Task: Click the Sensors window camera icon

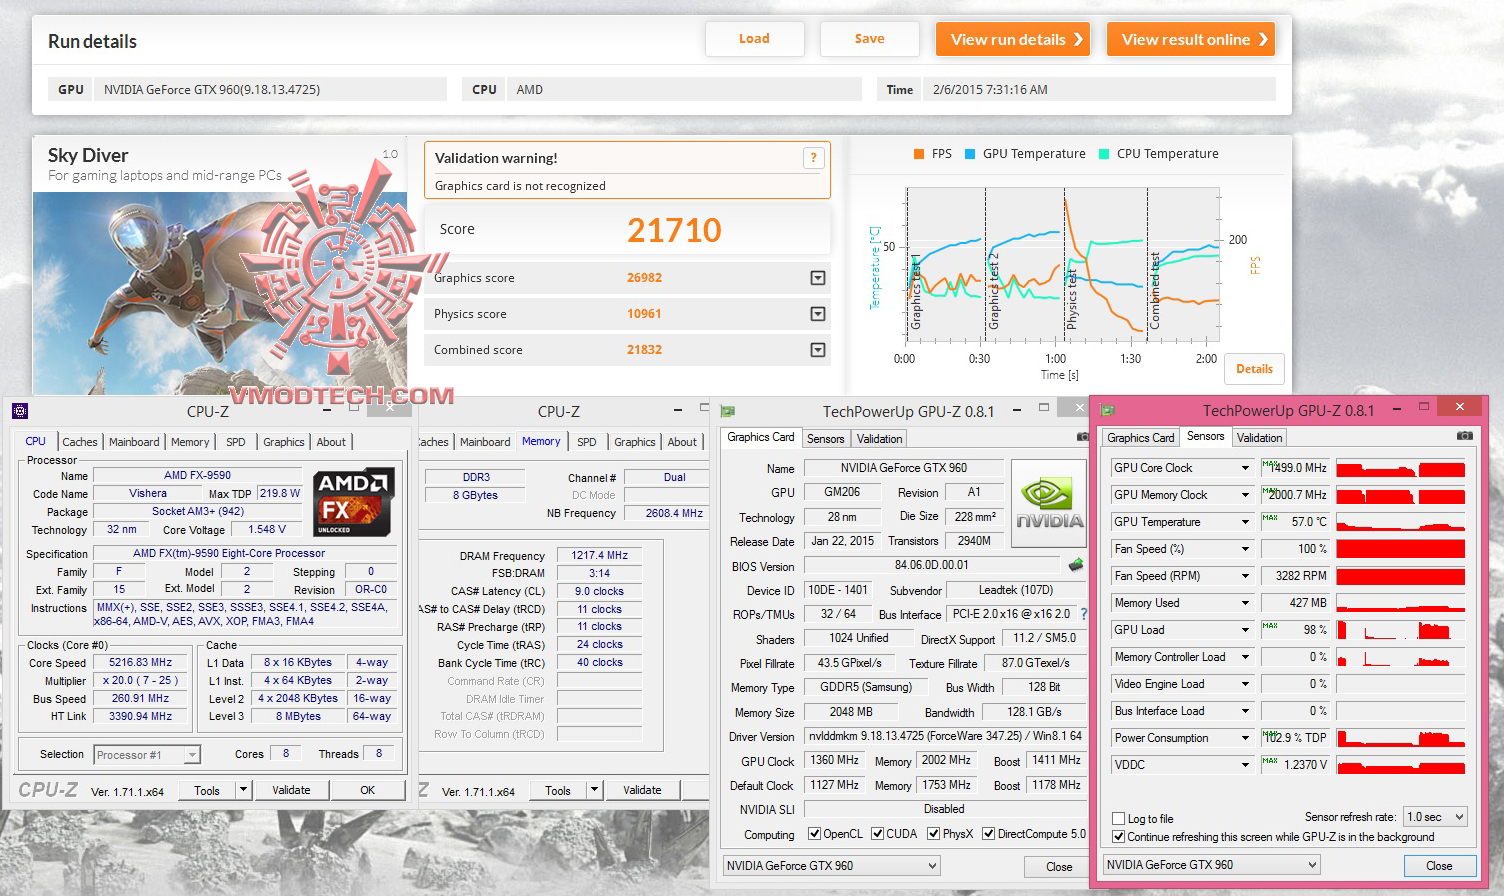Action: [1465, 436]
